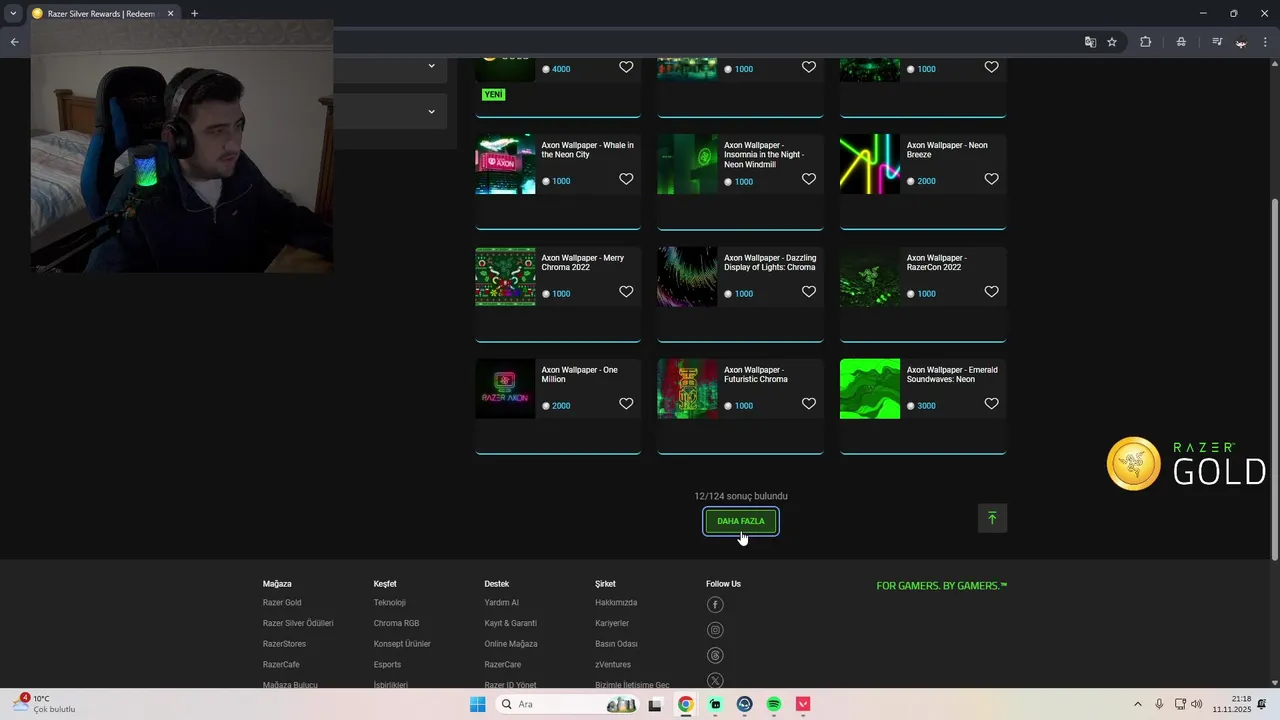Open the zVentures link

[x=613, y=665]
